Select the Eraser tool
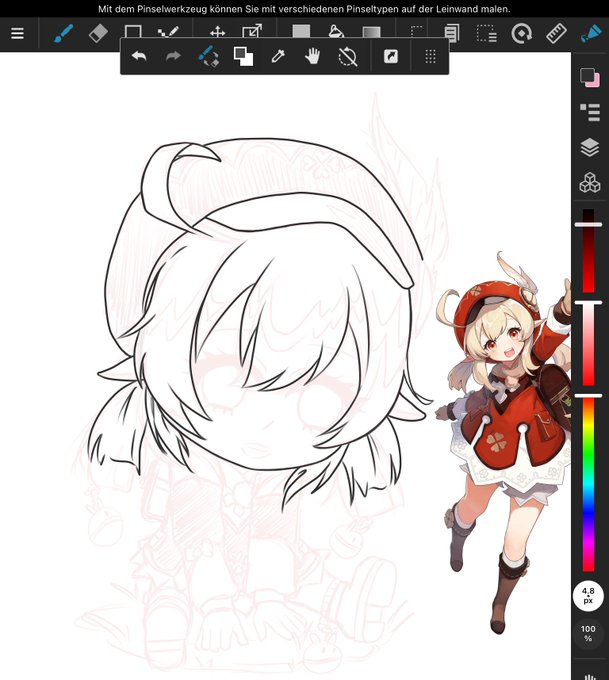The height and width of the screenshot is (680, 609). click(x=98, y=33)
